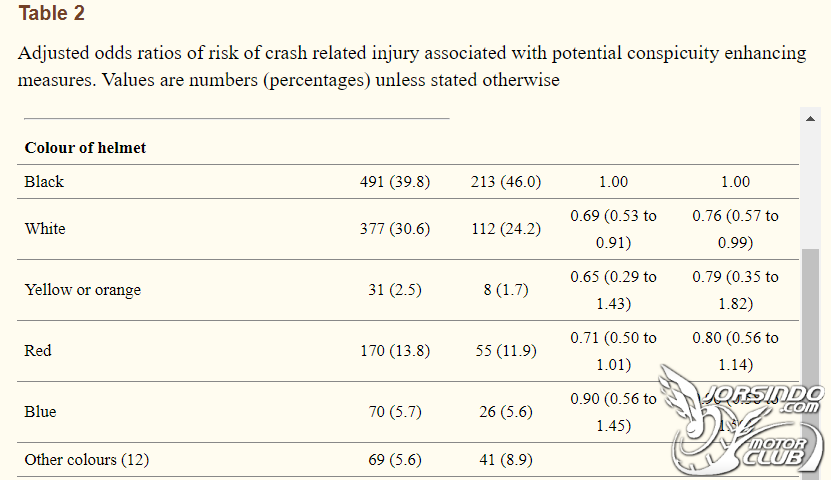Click the 41 (8.9) value
This screenshot has height=480, width=831.
pos(506,459)
